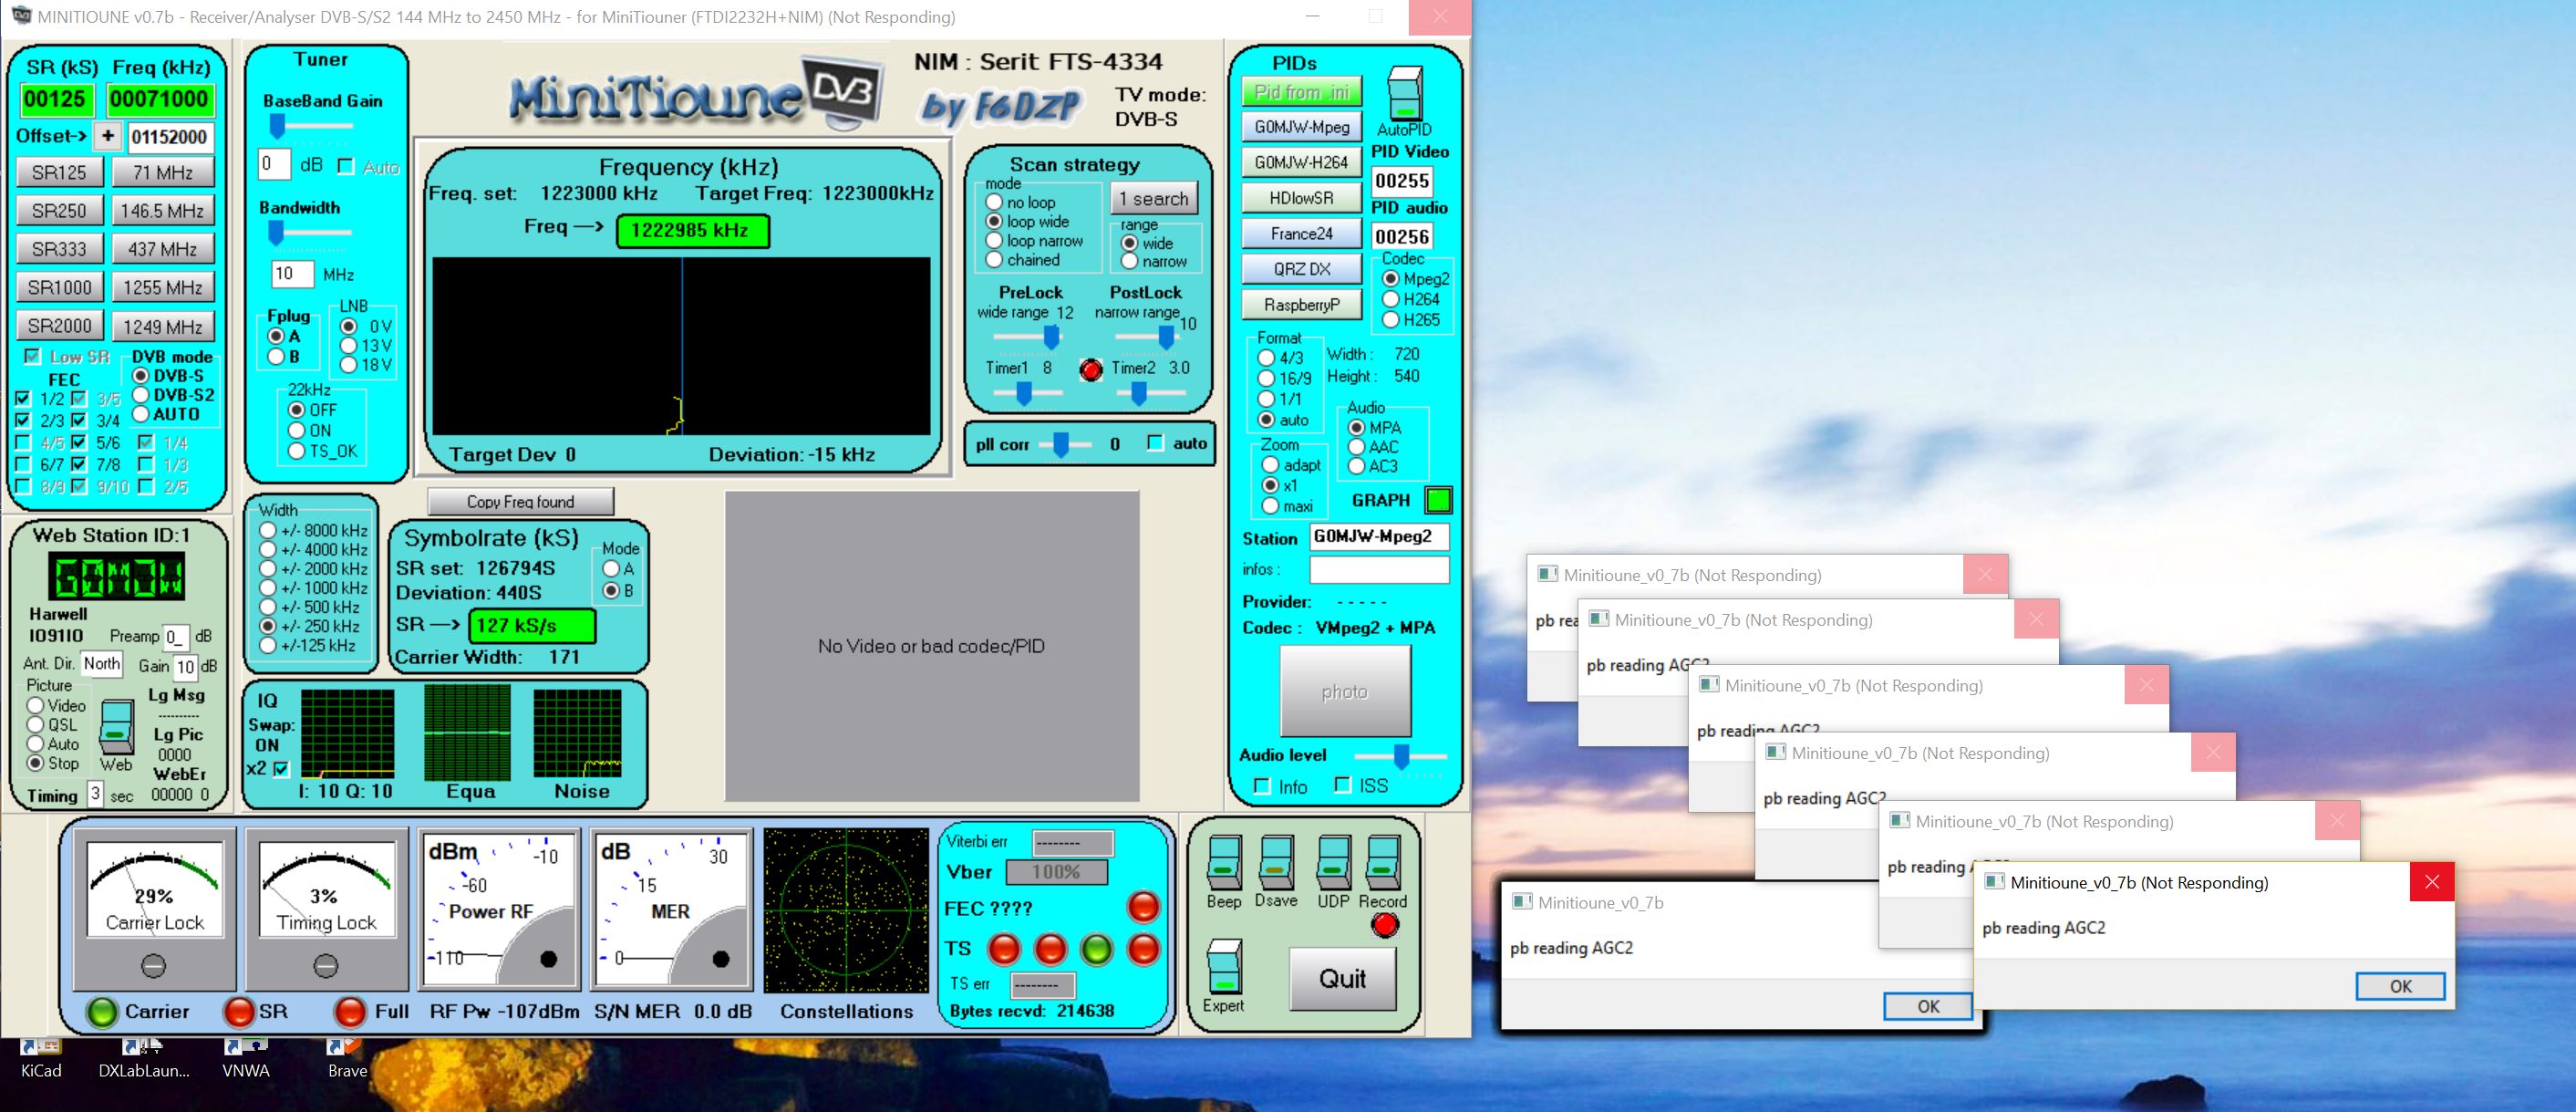Toggle the Beep switch
This screenshot has height=1112, width=2576.
(1225, 862)
